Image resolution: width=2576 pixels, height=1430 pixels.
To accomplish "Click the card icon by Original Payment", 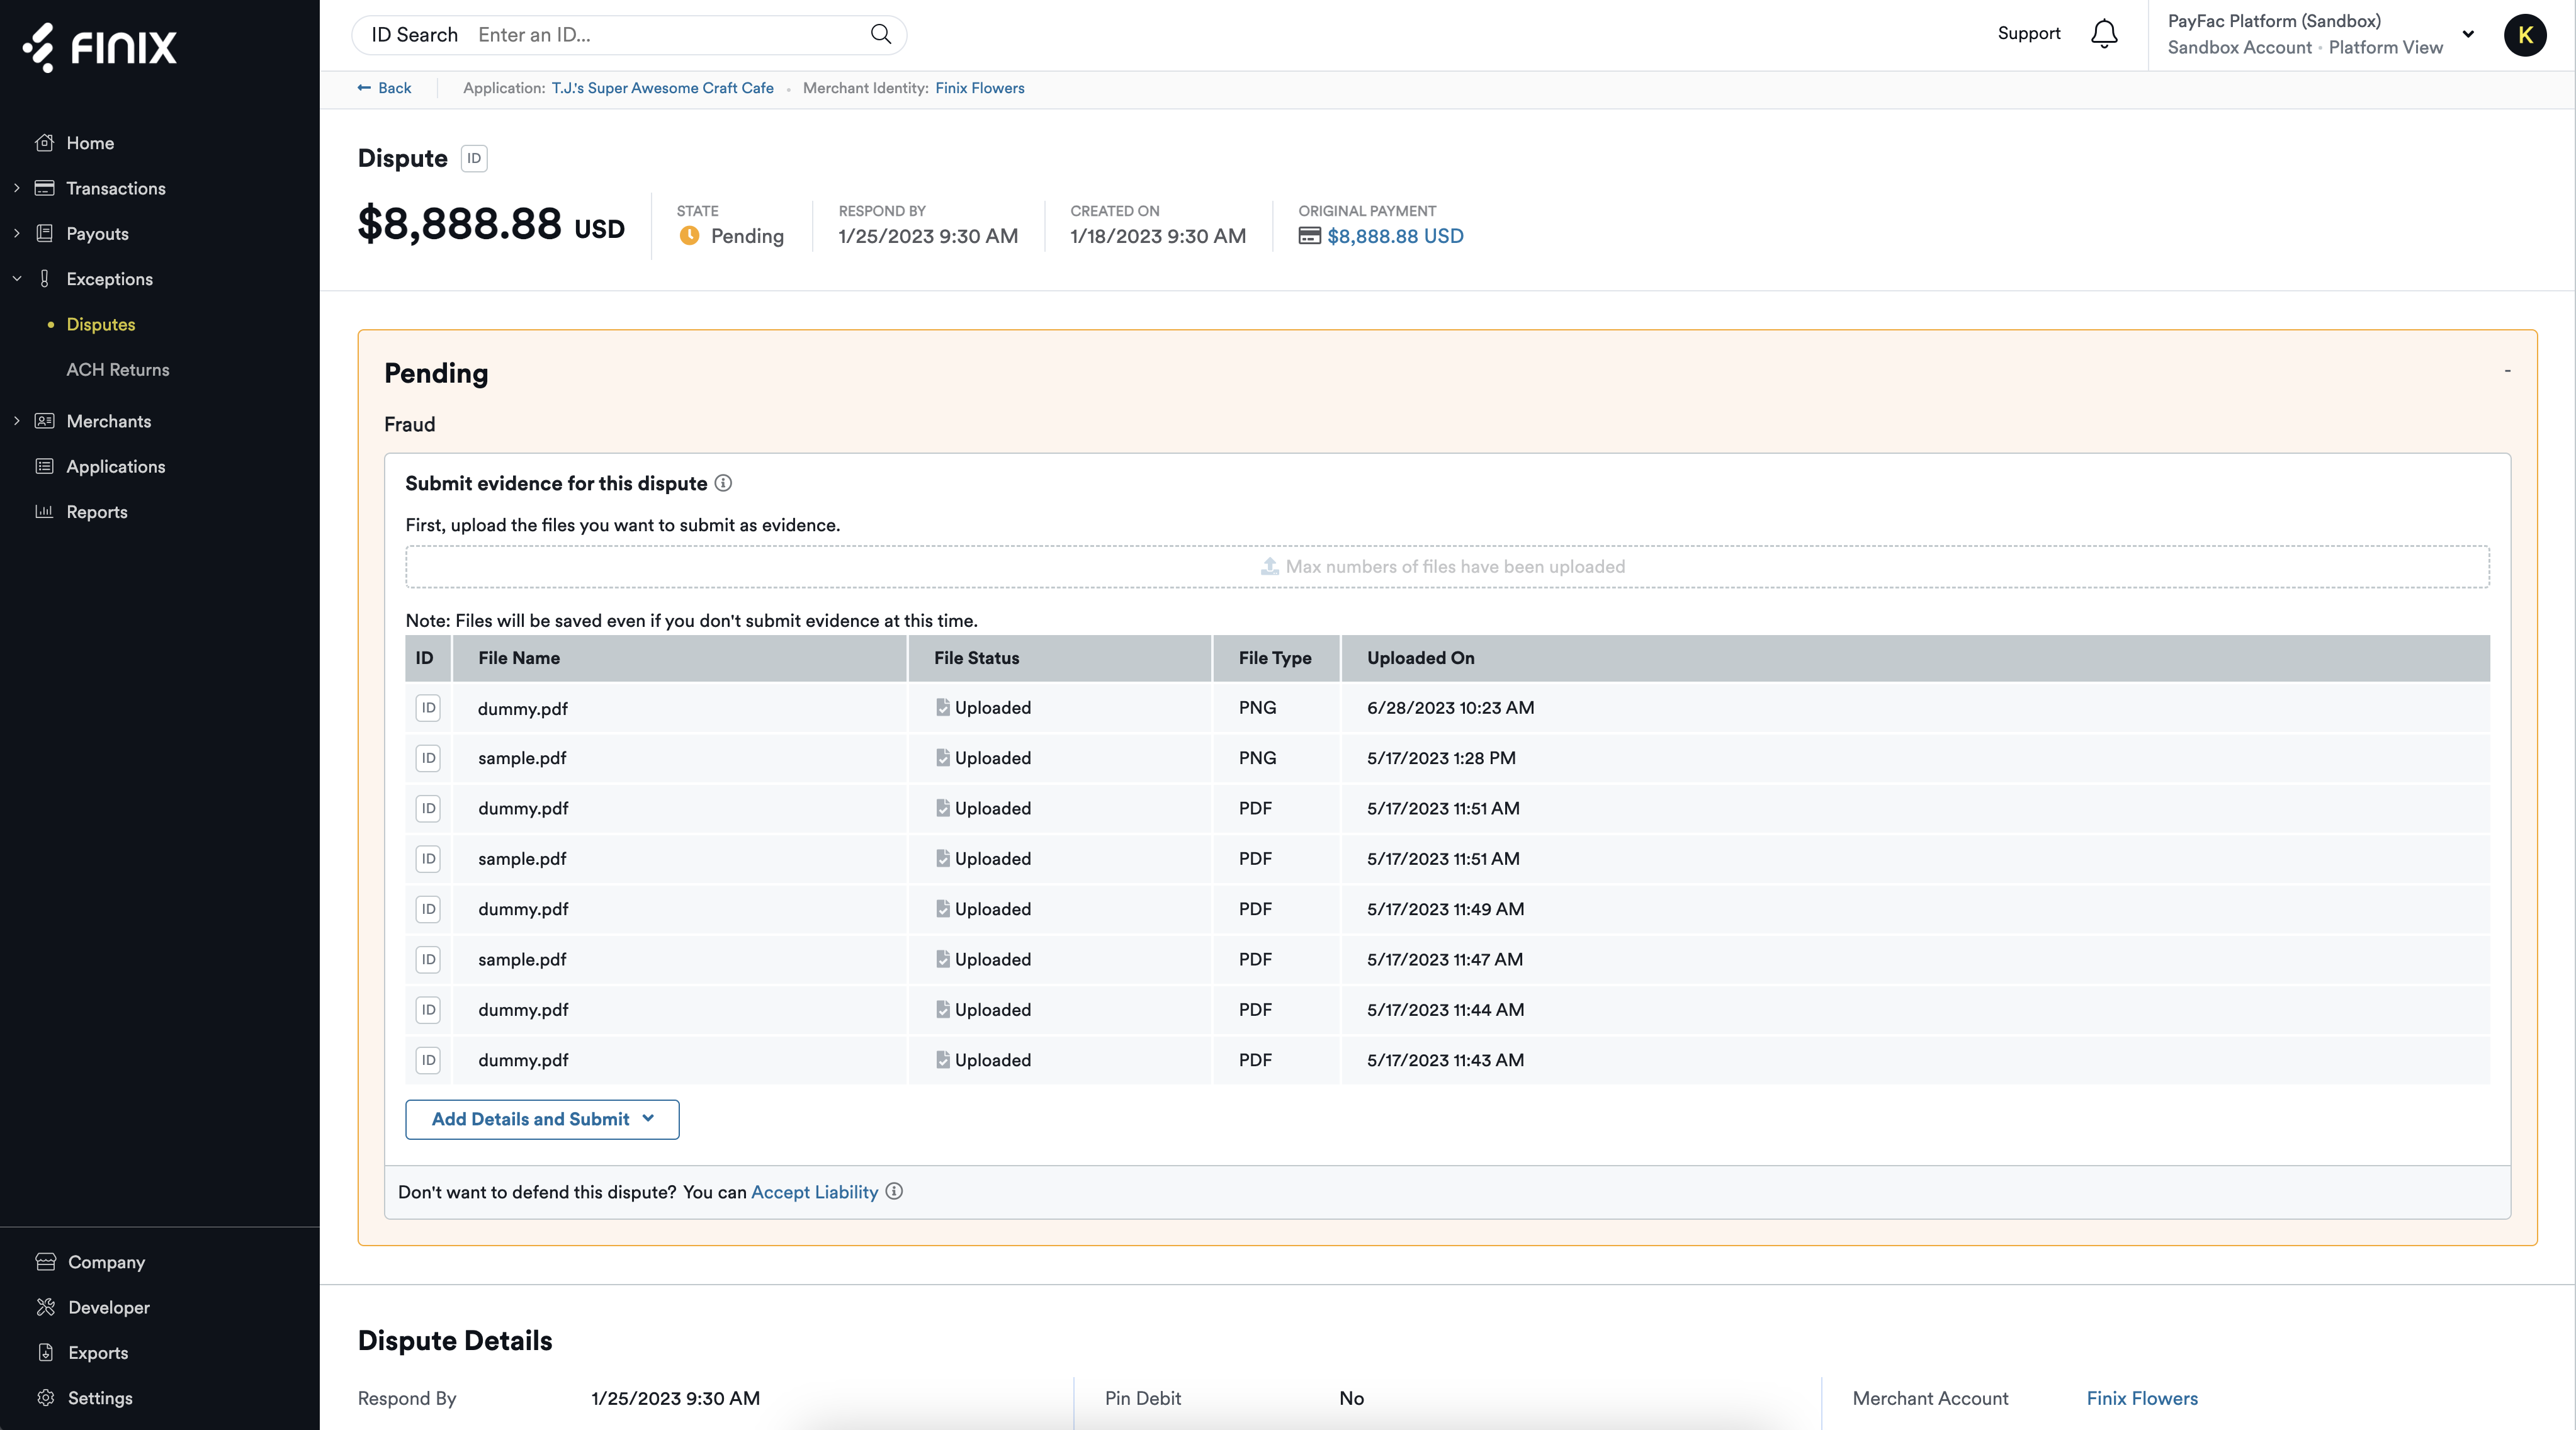I will pyautogui.click(x=1309, y=236).
